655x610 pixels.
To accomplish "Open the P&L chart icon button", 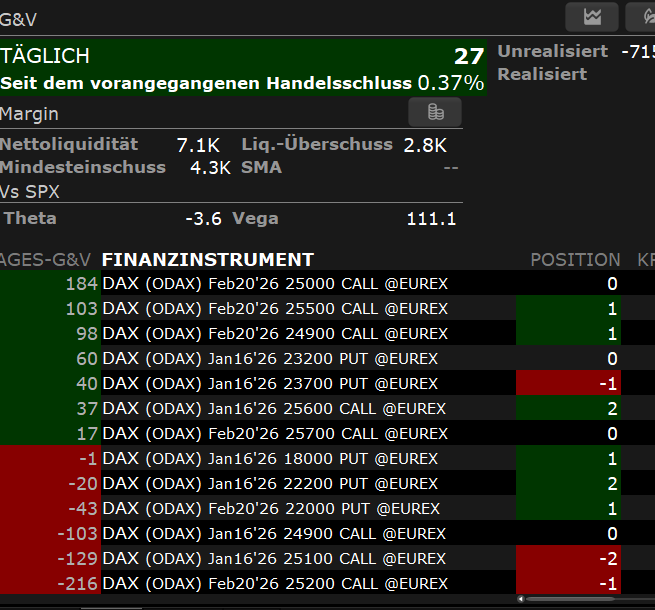I will click(592, 16).
